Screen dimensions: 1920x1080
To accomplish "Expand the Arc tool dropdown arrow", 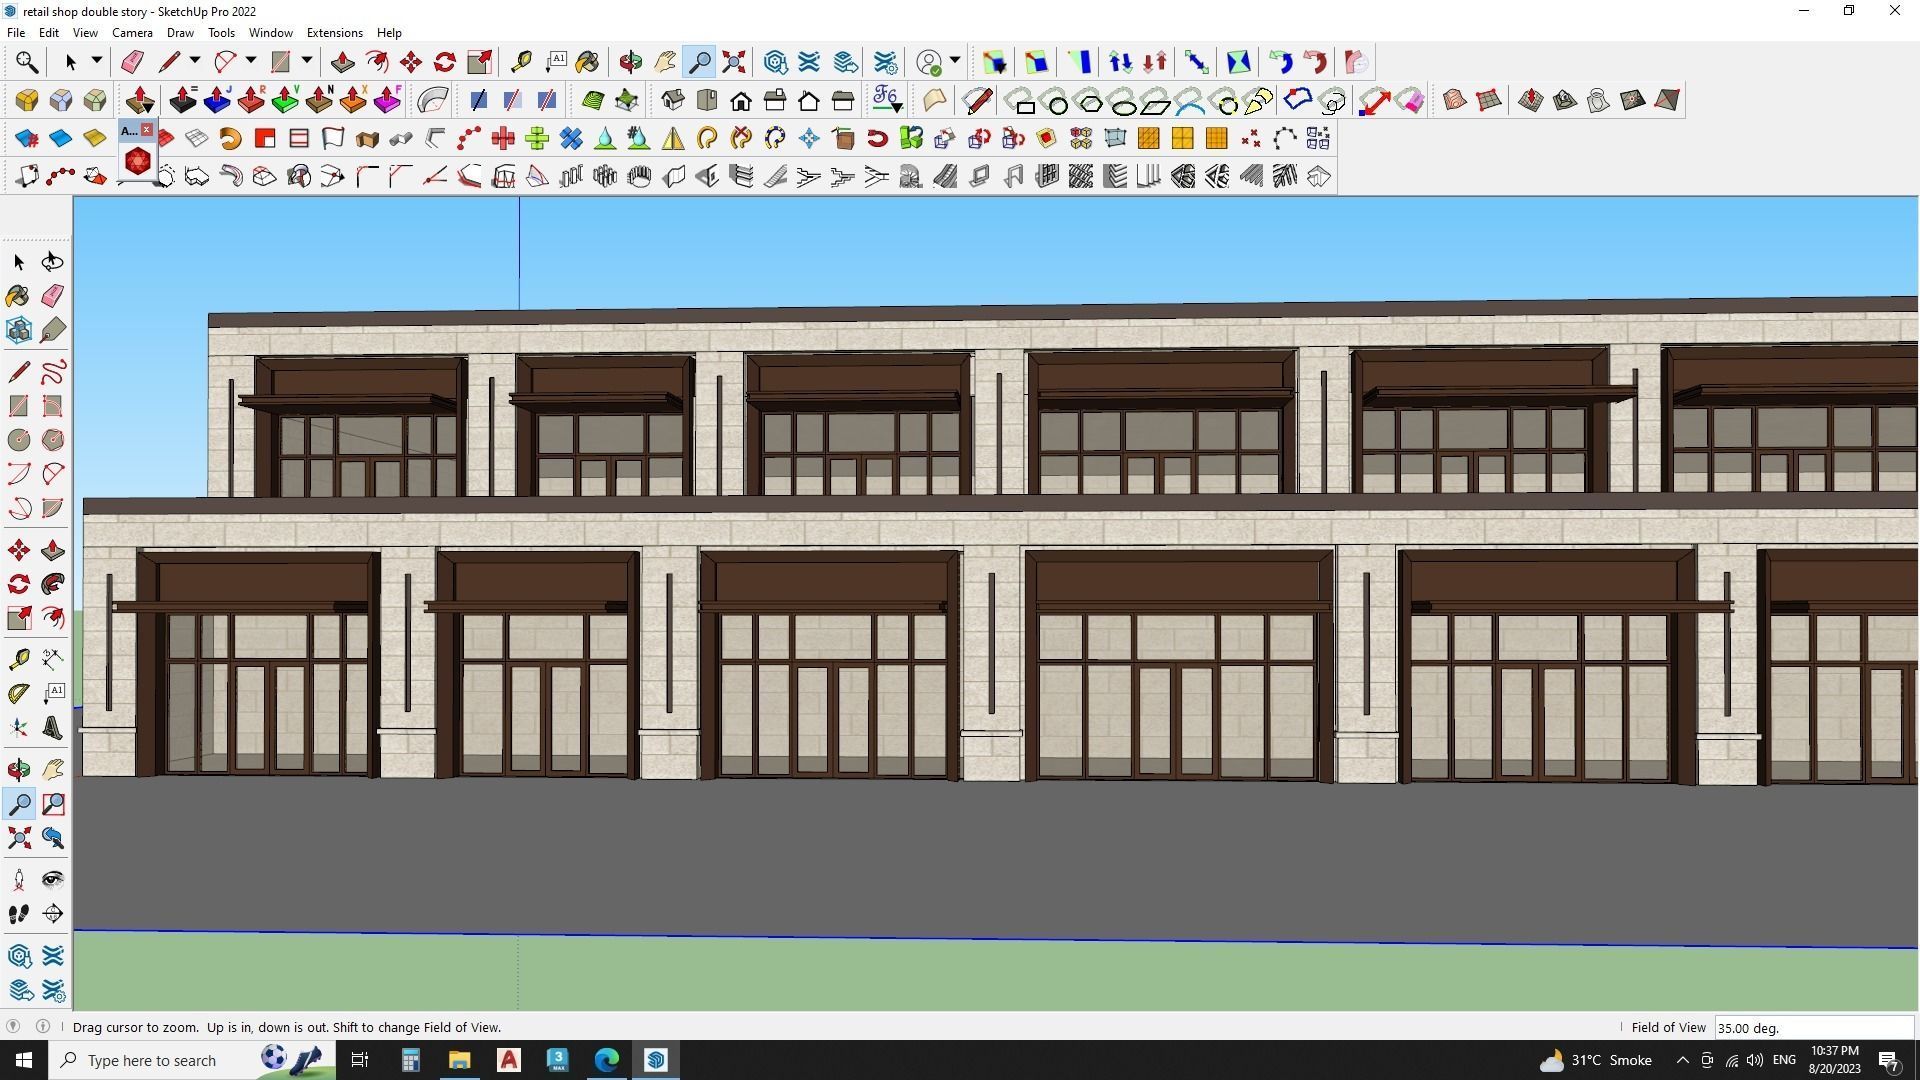I will (x=251, y=62).
